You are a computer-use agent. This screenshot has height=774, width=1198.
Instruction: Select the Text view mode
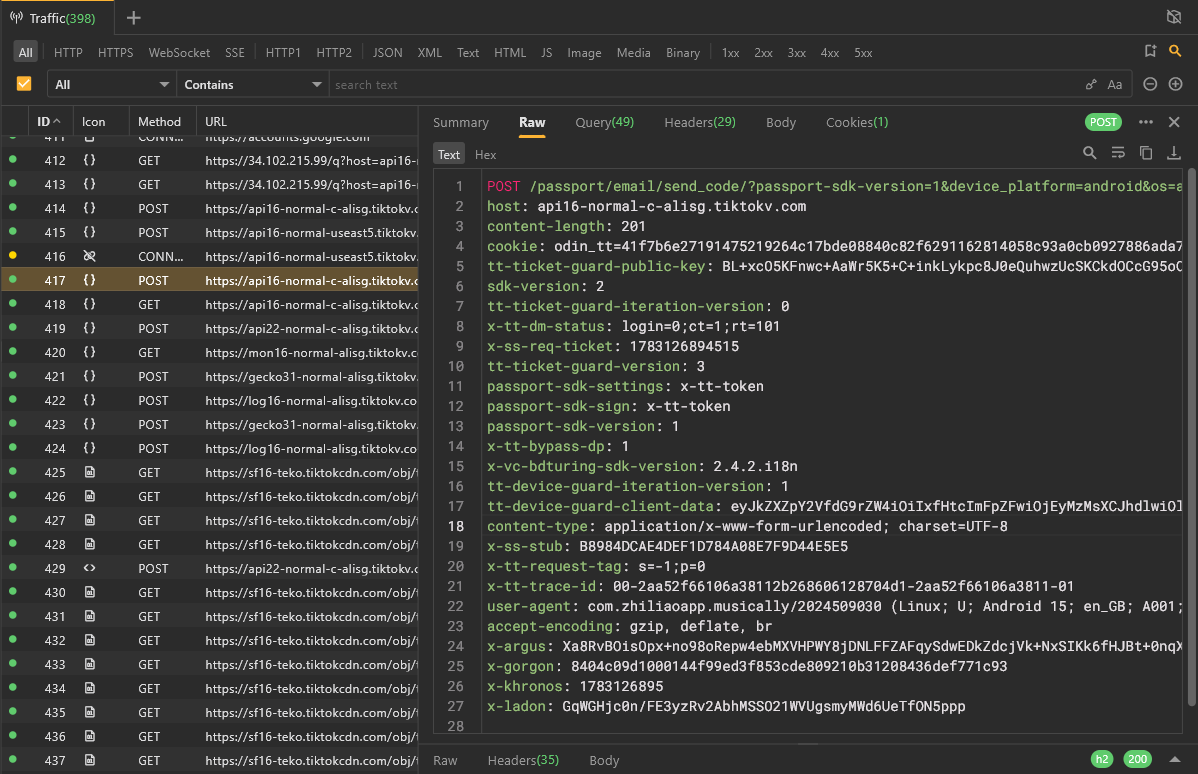point(448,154)
